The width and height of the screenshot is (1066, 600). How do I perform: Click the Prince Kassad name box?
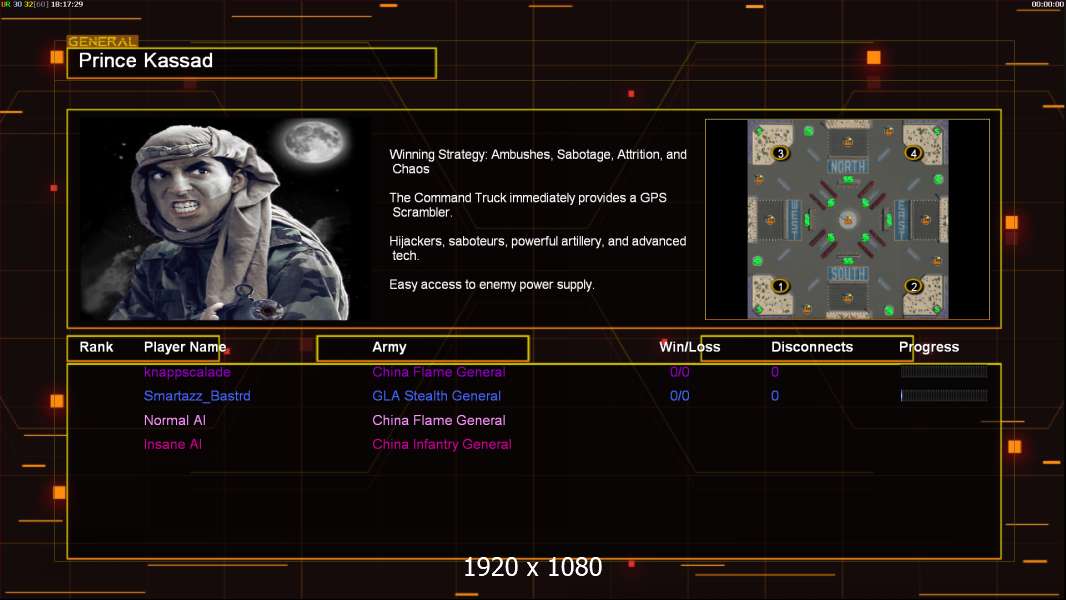[x=252, y=63]
